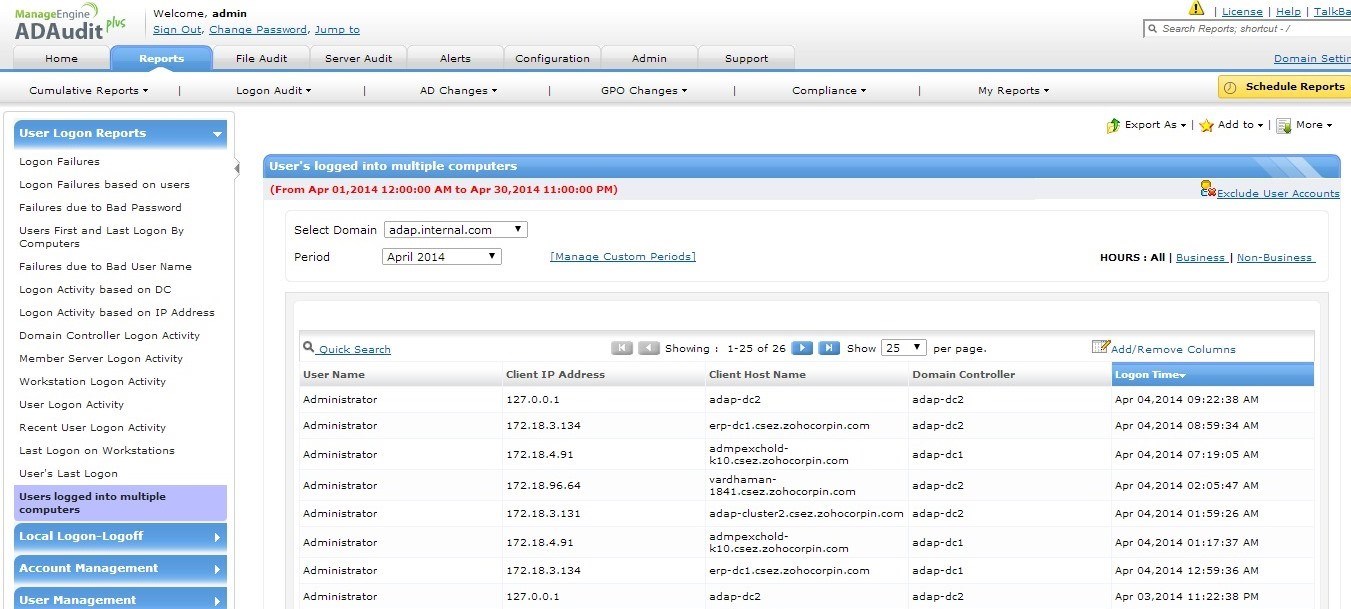Click the Quick Search magnifier icon

point(308,348)
